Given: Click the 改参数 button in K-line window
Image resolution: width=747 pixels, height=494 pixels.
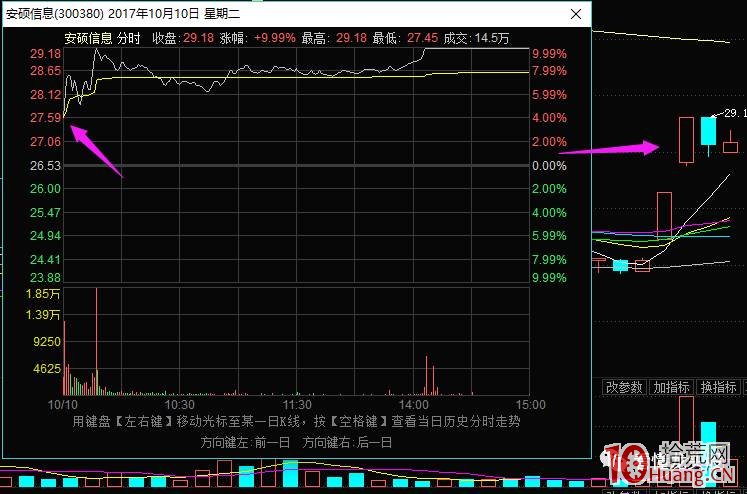Looking at the screenshot, I should tap(624, 387).
